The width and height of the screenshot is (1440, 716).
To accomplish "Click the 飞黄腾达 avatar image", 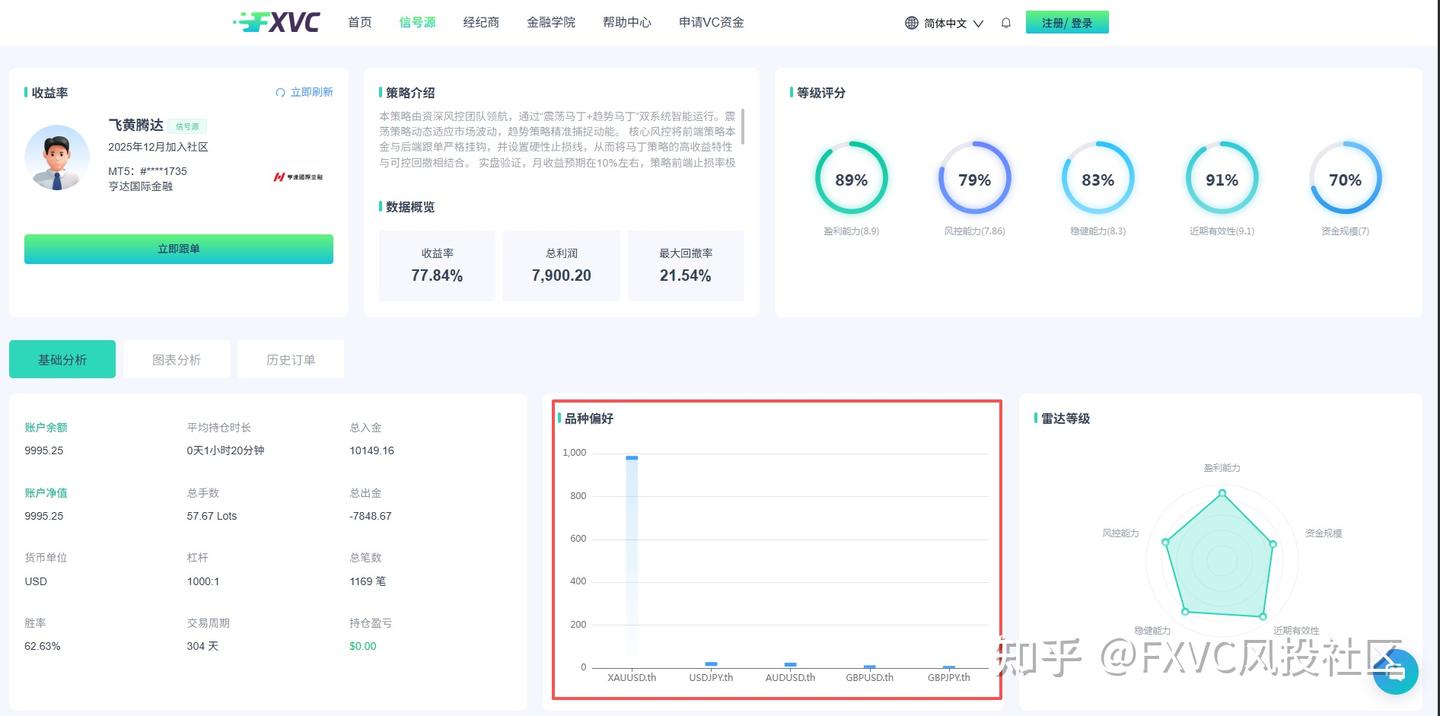I will [x=57, y=158].
